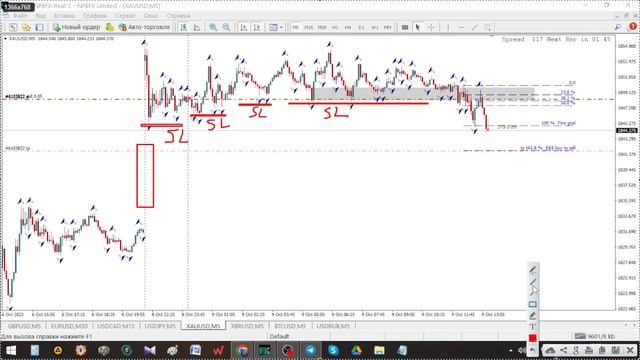640x360 pixels.
Task: Select the crosshair tool
Action: tap(431, 27)
